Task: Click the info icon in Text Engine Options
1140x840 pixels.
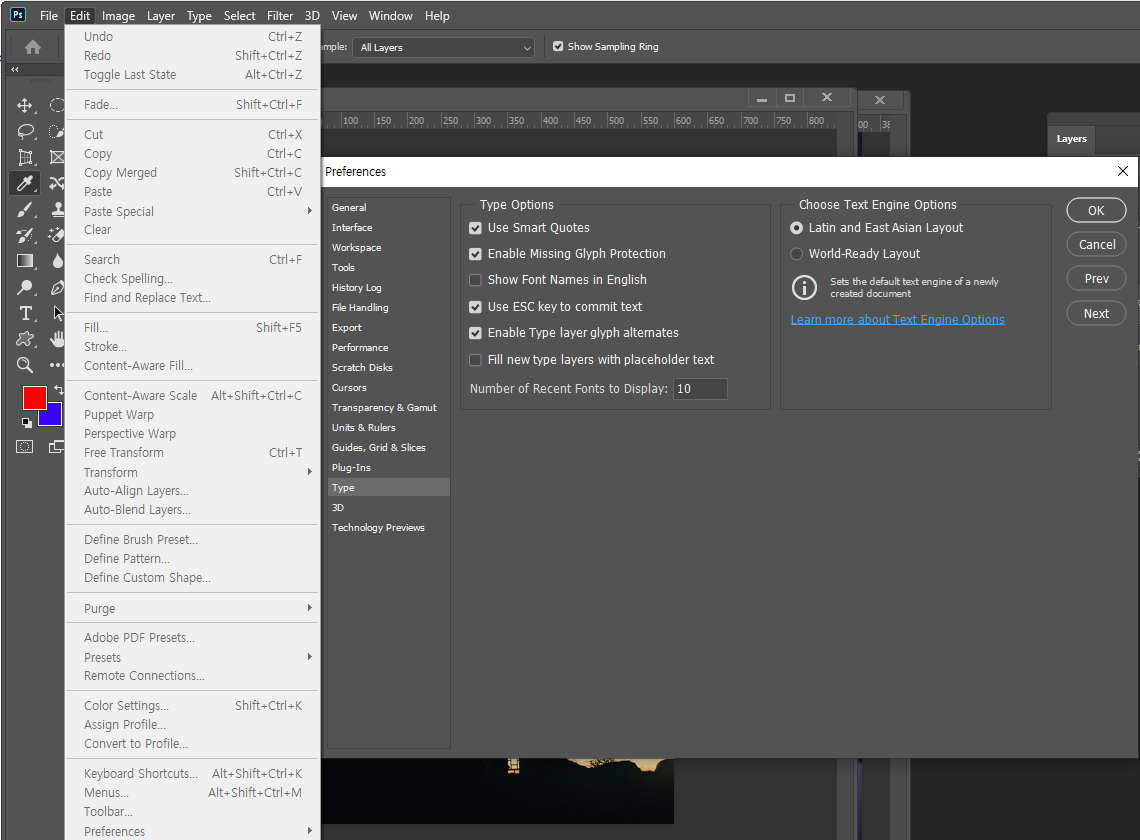Action: pyautogui.click(x=804, y=287)
